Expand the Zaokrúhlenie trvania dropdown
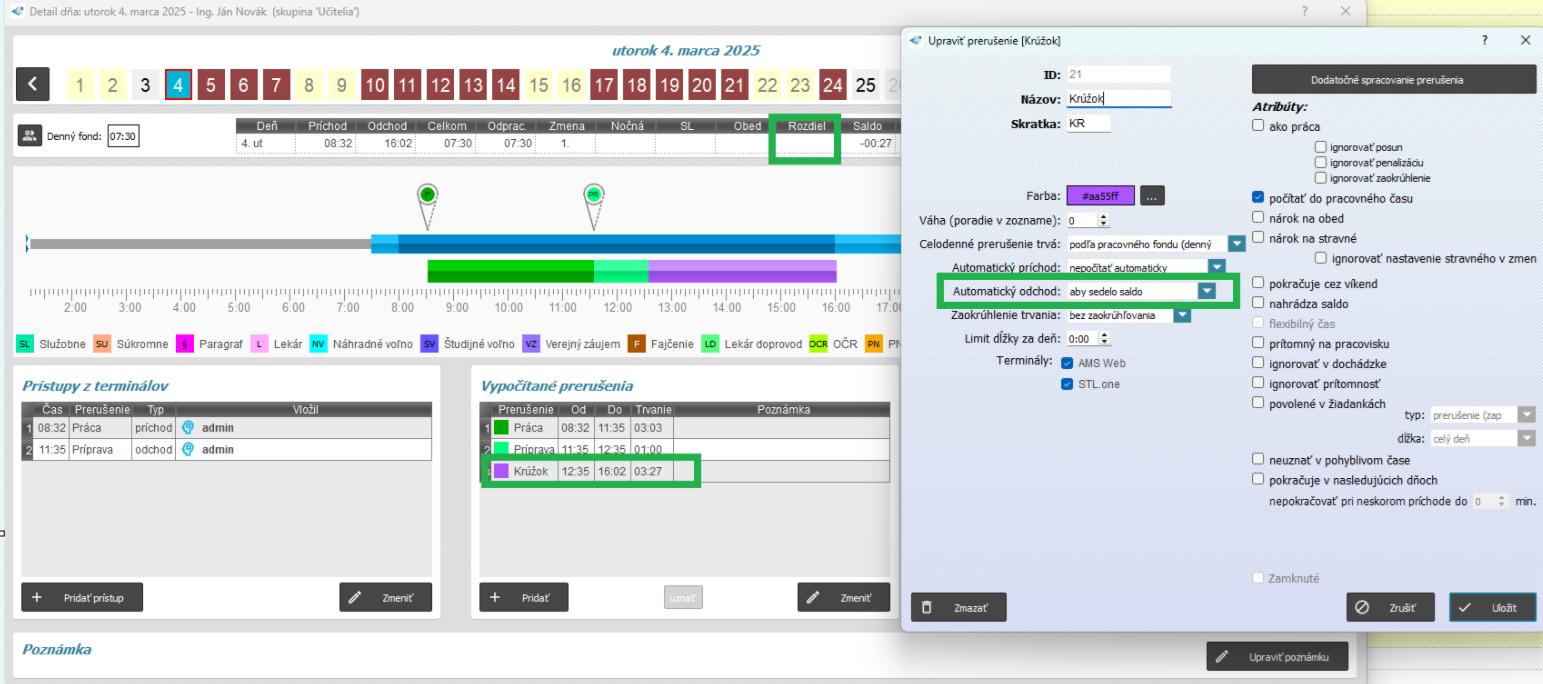 [1182, 316]
